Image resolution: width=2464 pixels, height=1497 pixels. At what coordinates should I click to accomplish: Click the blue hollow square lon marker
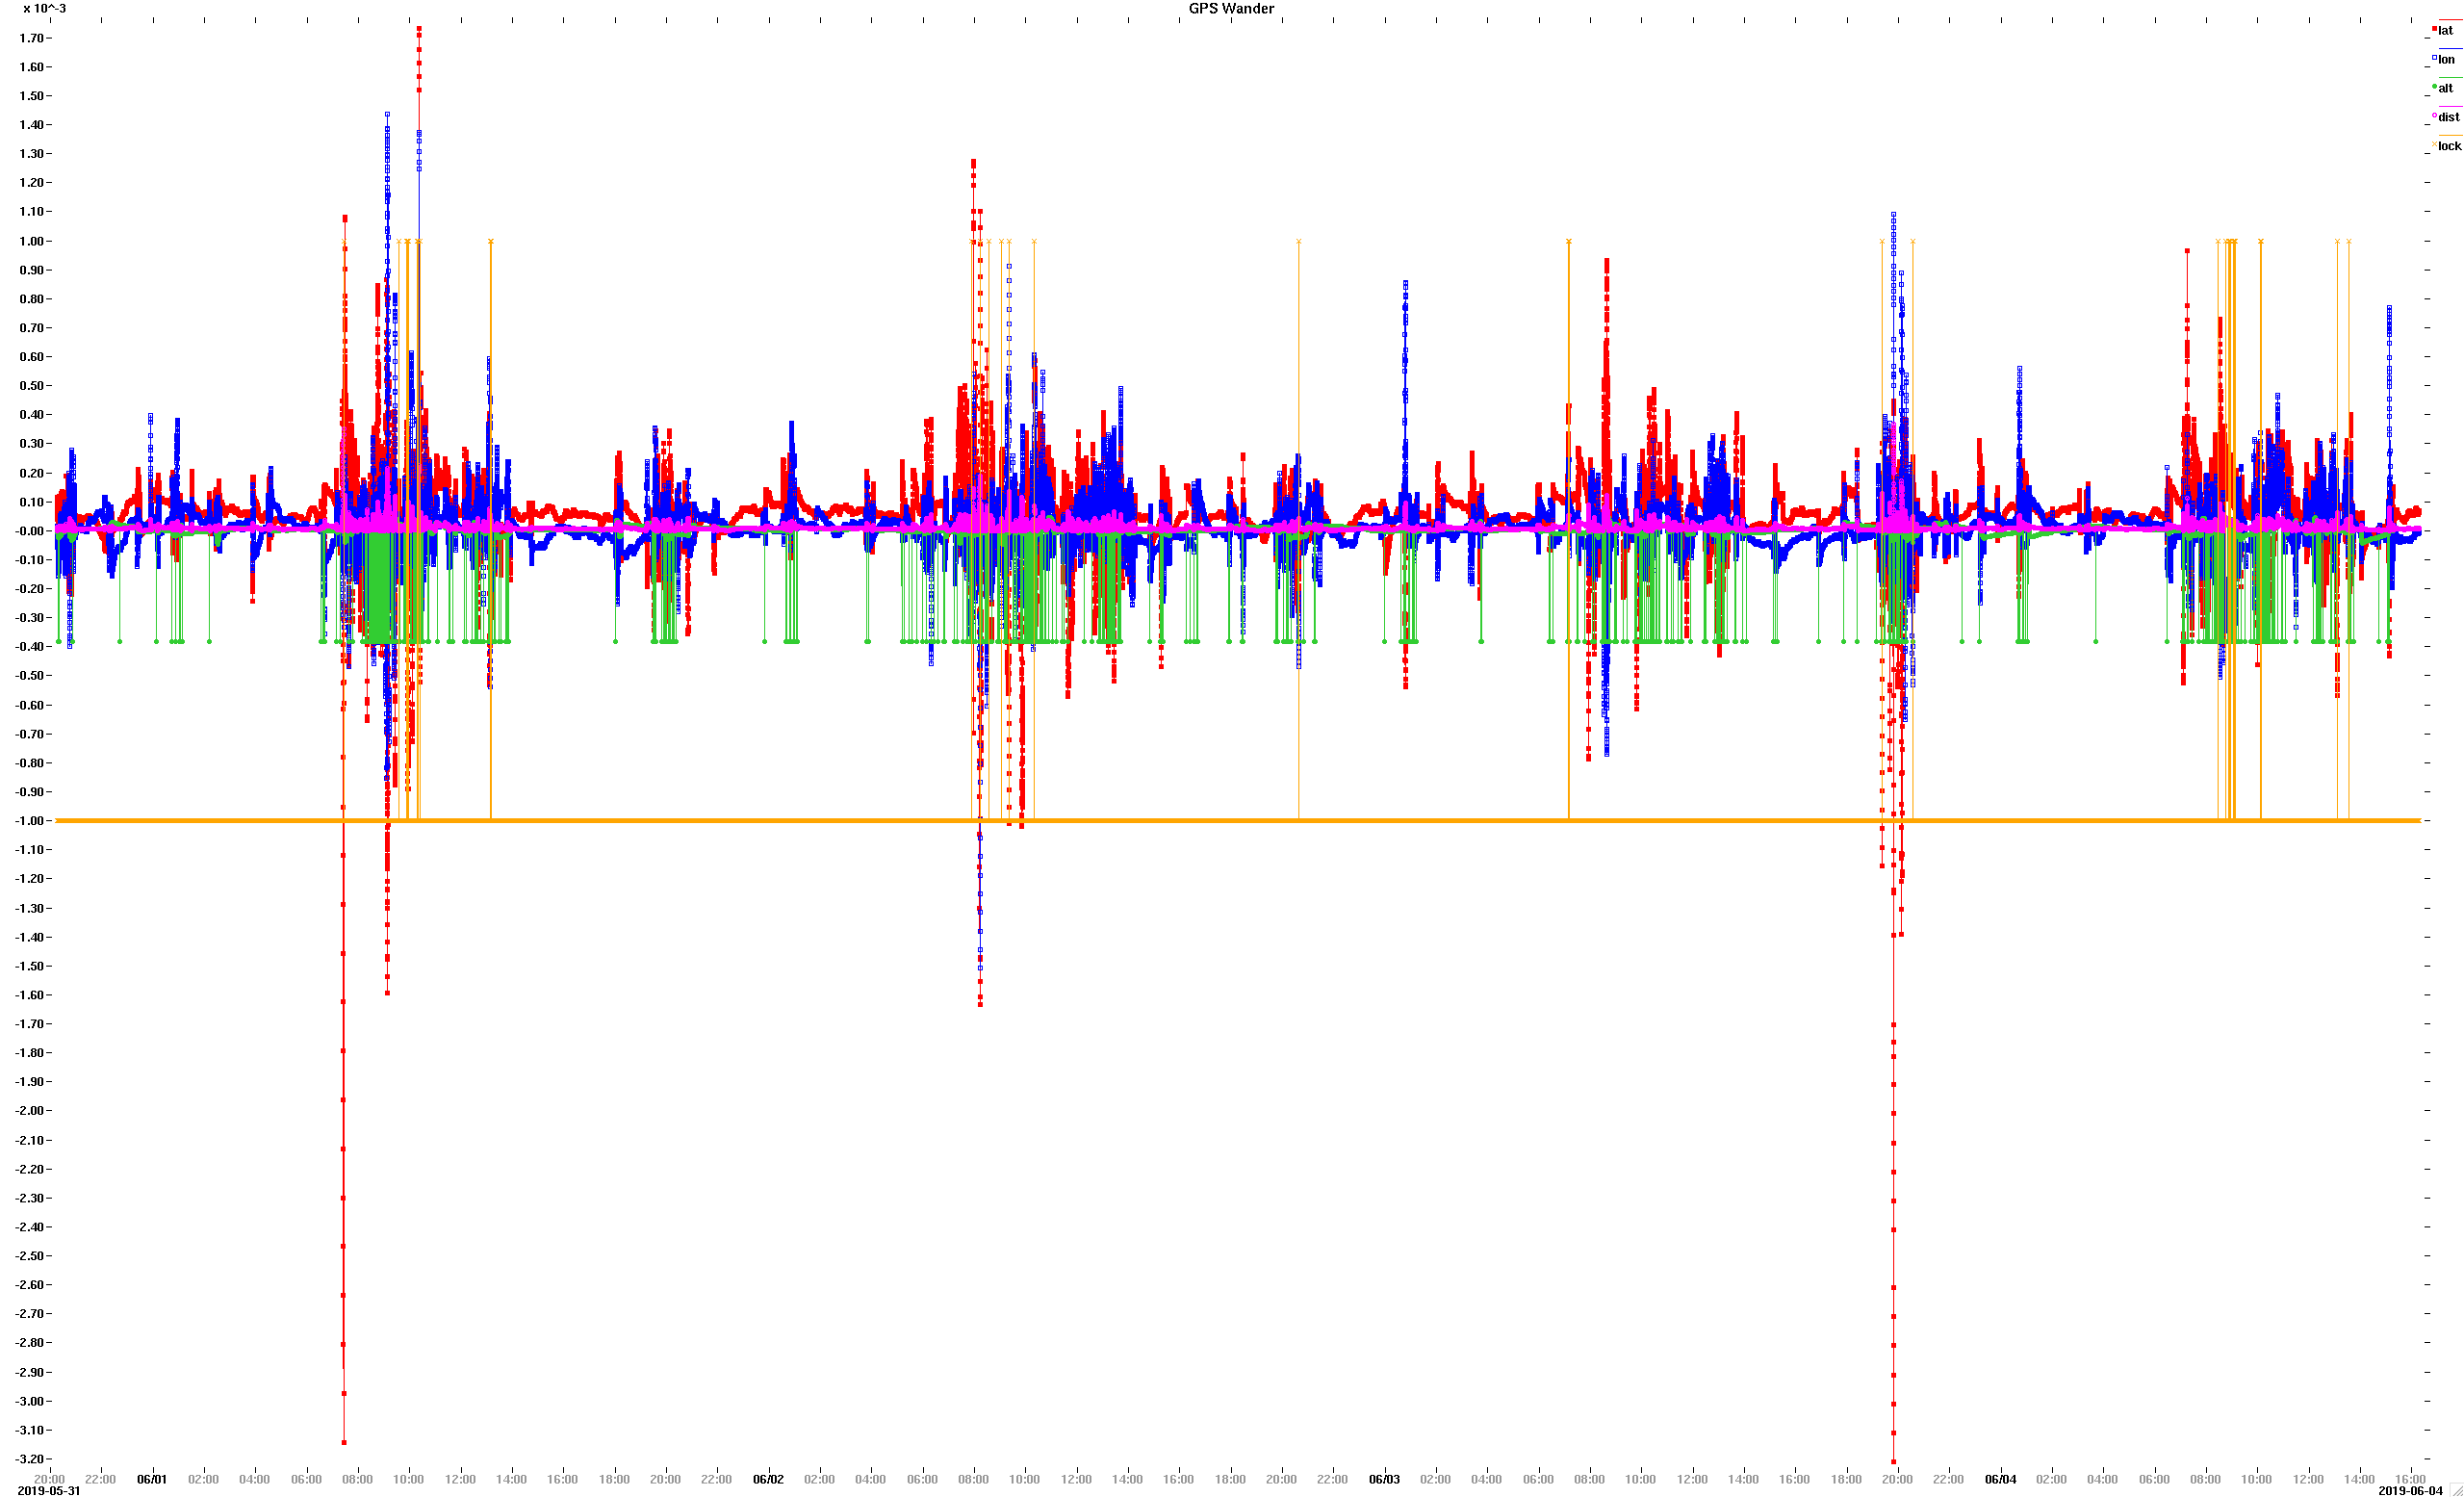point(2435,58)
